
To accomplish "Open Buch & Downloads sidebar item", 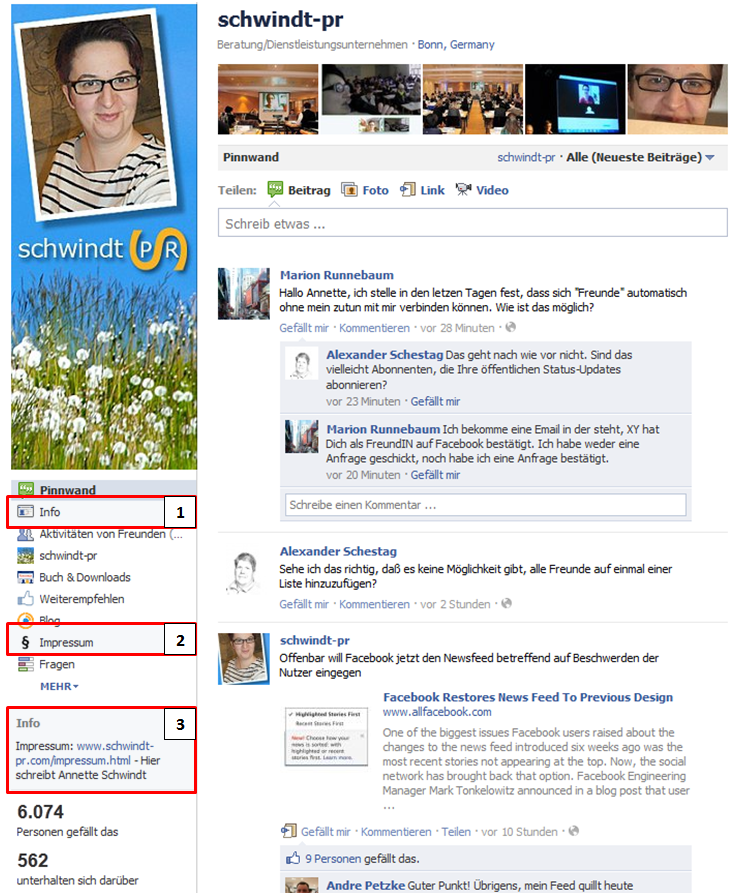I will [74, 577].
